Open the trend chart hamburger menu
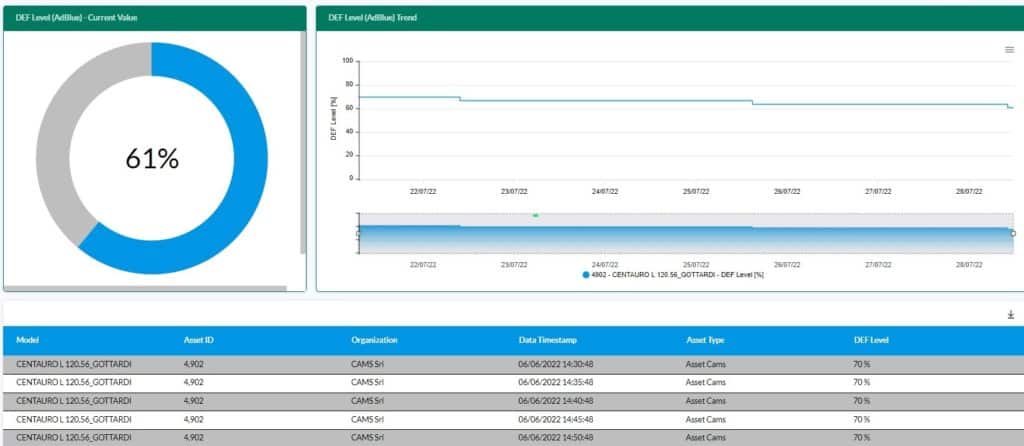 point(1009,50)
